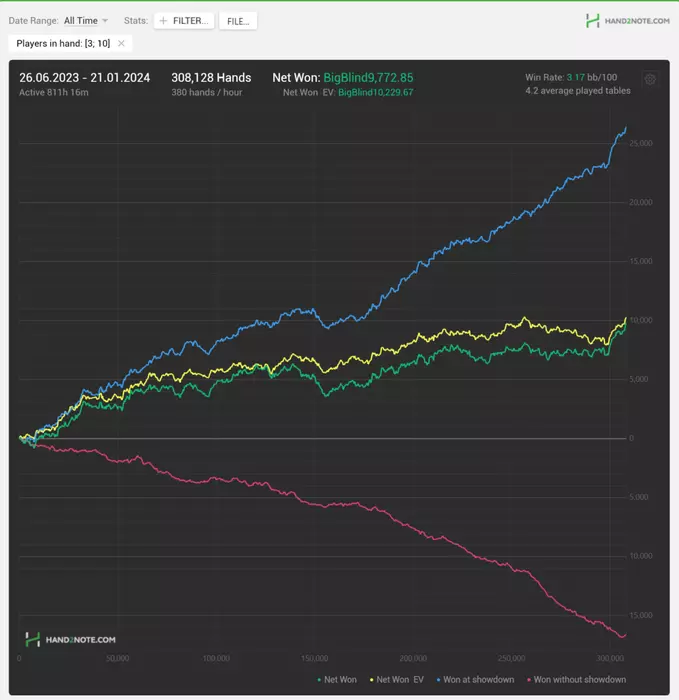
Task: Click the plus icon in the FILTER button
Action: coord(163,21)
